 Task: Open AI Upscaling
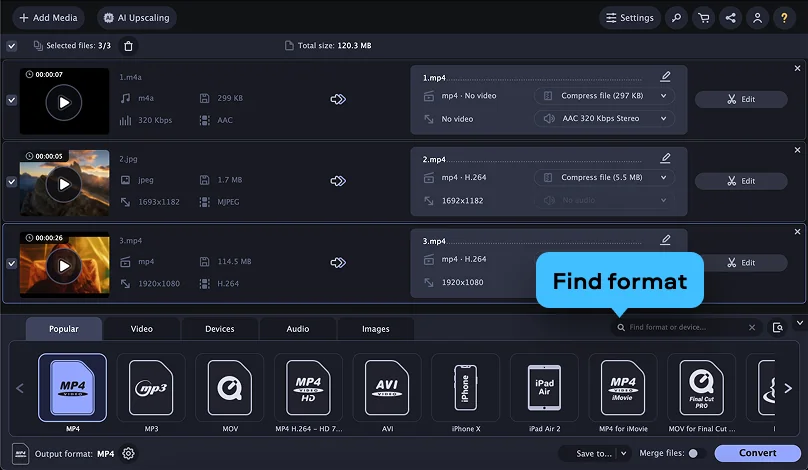[137, 18]
